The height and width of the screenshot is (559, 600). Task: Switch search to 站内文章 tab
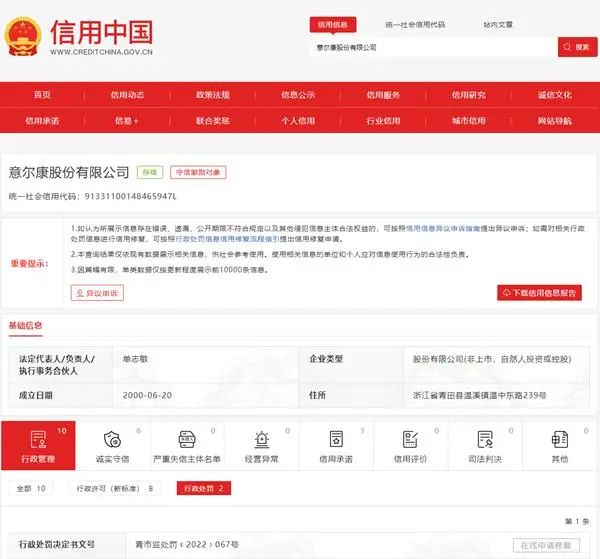(499, 24)
